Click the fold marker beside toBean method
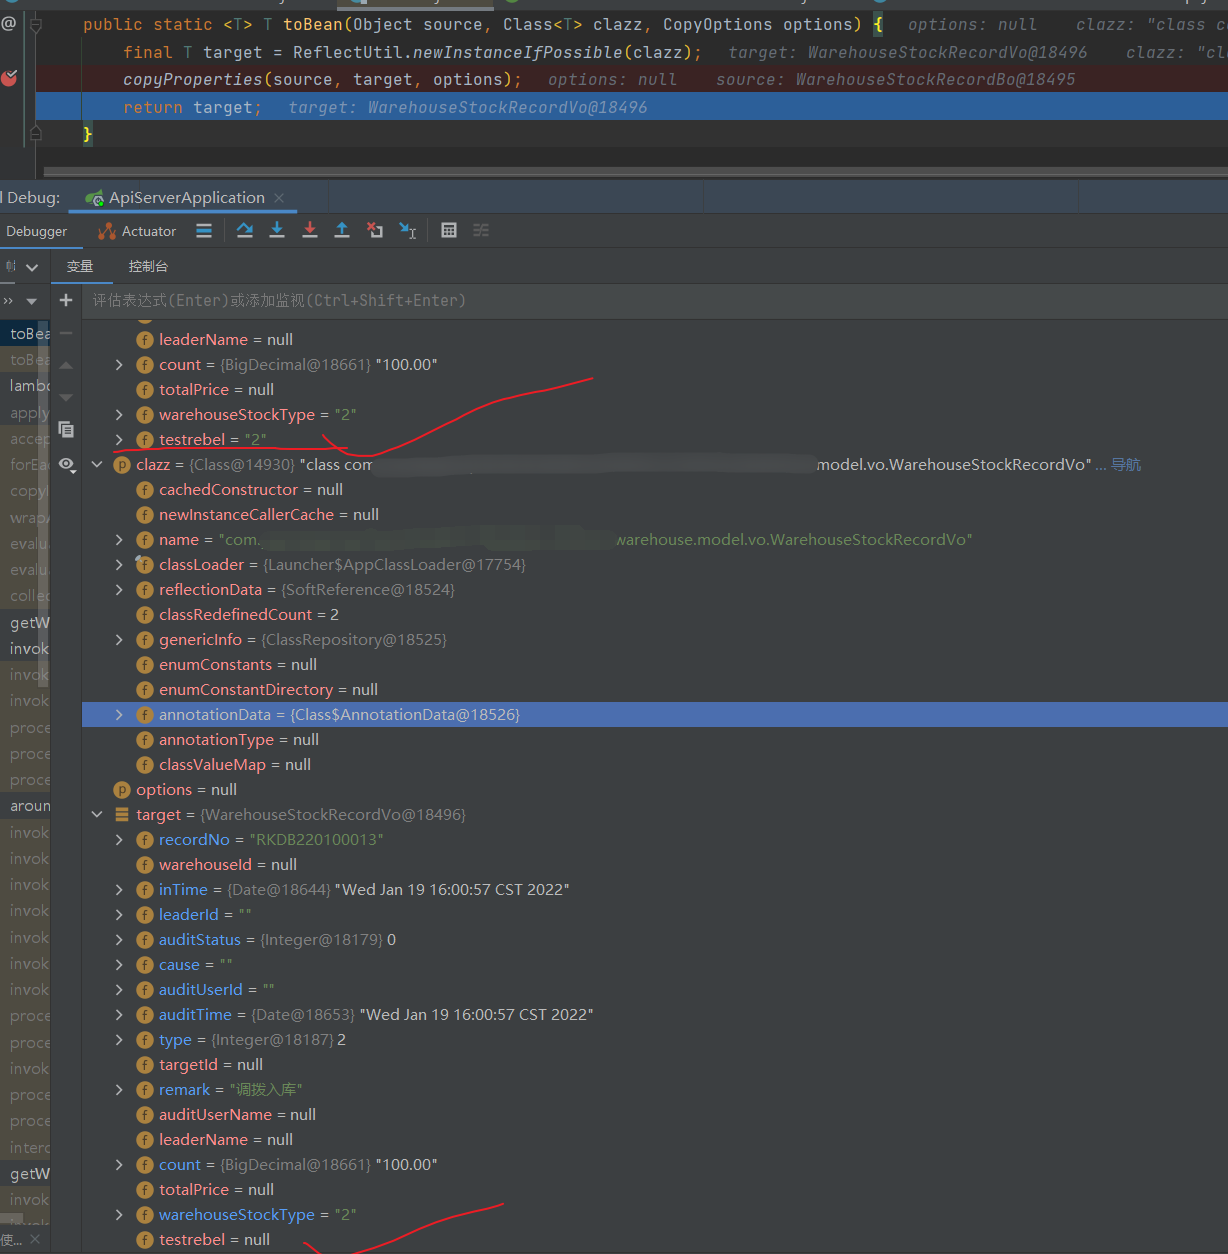The height and width of the screenshot is (1254, 1228). click(x=36, y=24)
